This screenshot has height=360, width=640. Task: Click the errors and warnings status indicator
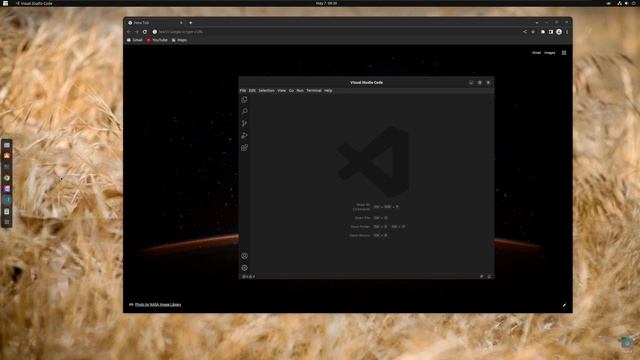pyautogui.click(x=249, y=276)
